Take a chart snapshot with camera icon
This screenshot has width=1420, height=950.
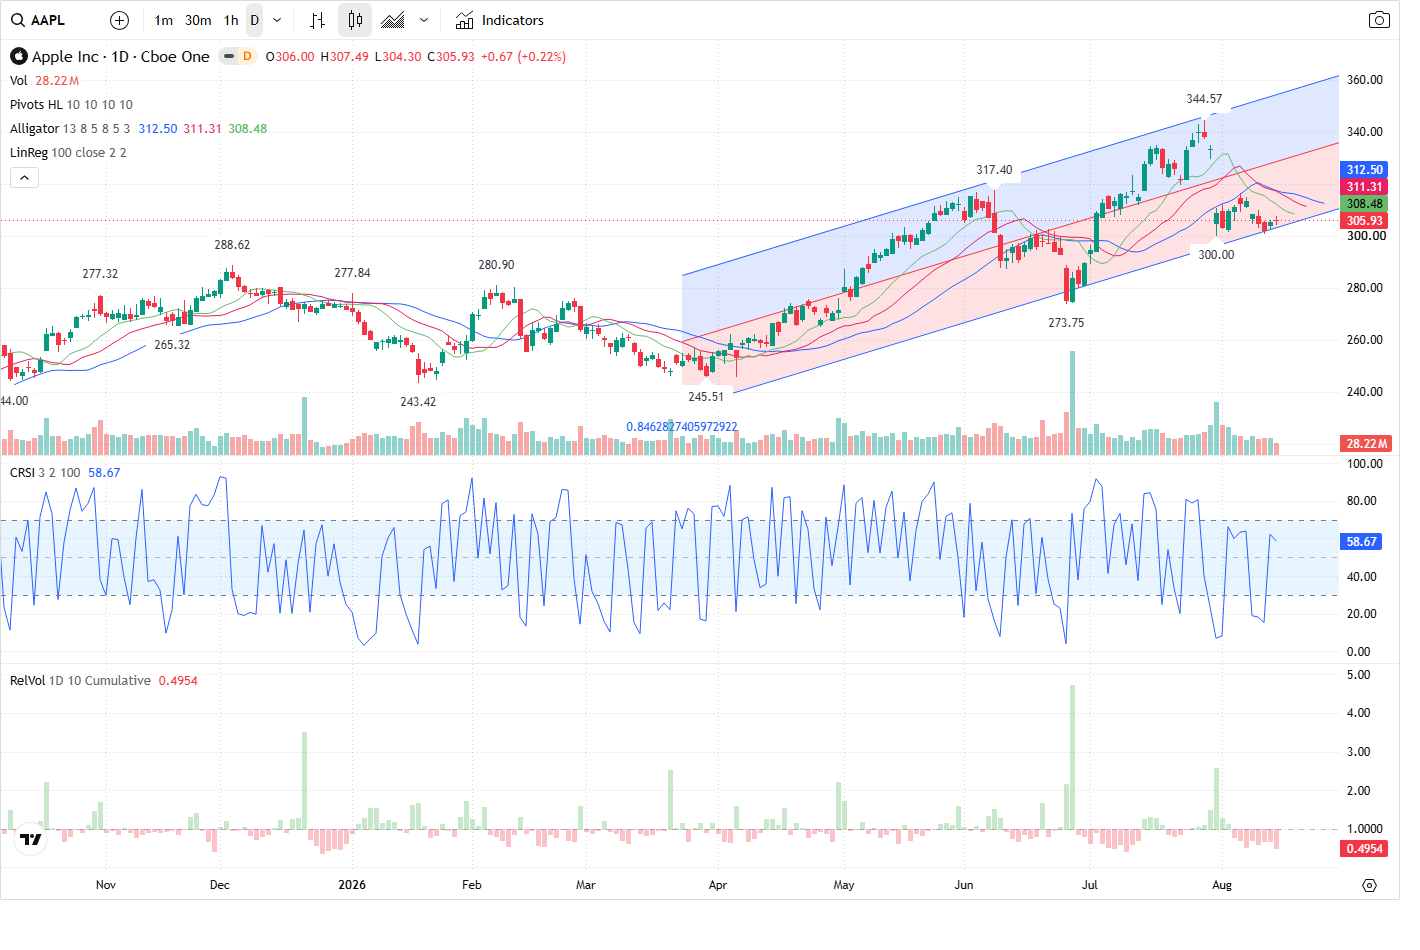point(1379,20)
